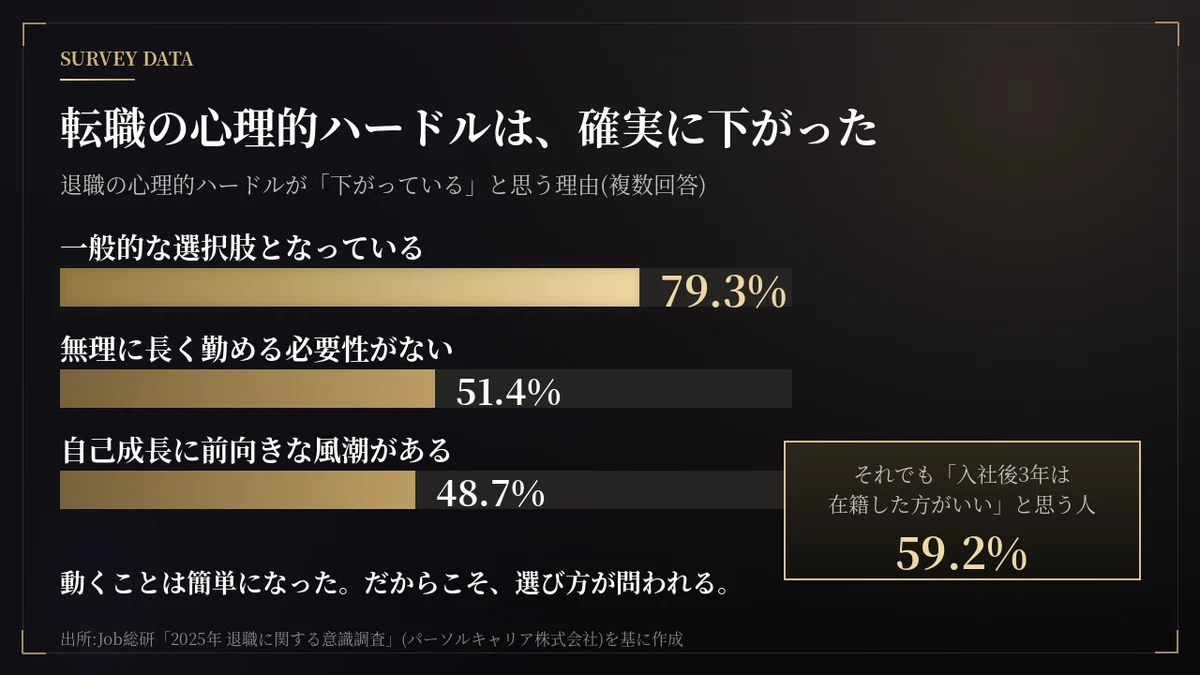This screenshot has width=1200, height=675.
Task: Click the subtitle mentioning 複数回答
Action: 383,186
